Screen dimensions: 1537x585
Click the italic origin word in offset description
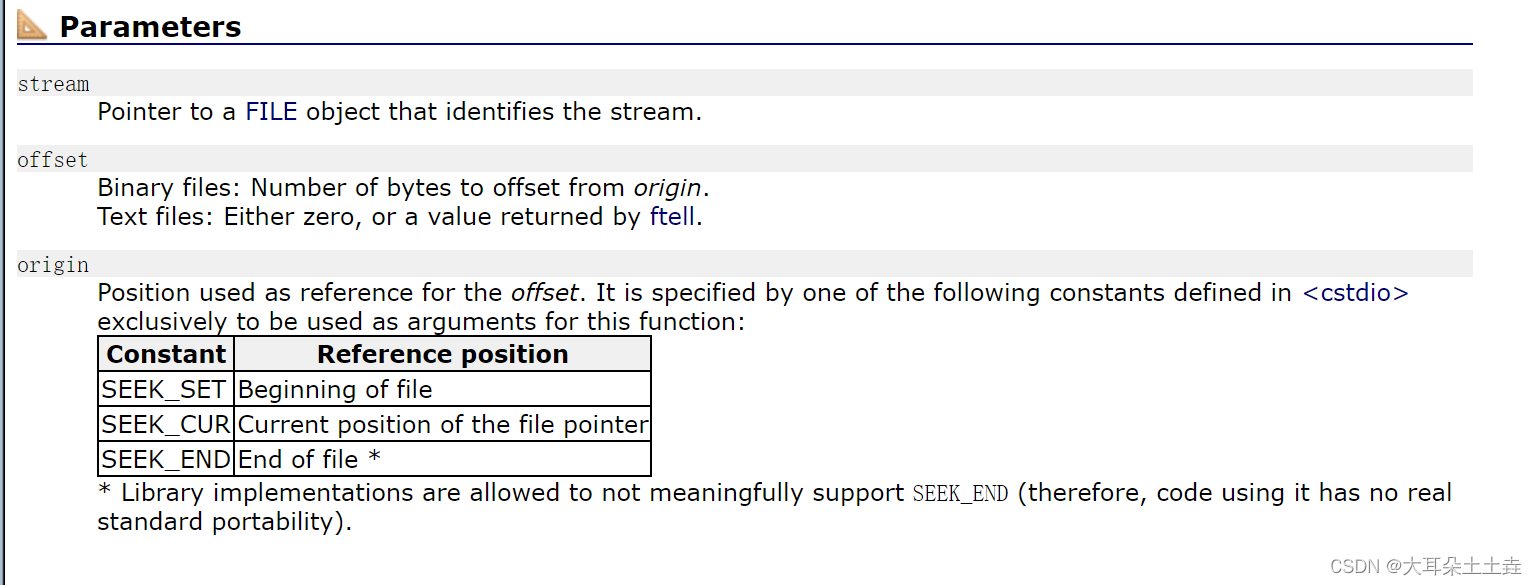point(668,188)
